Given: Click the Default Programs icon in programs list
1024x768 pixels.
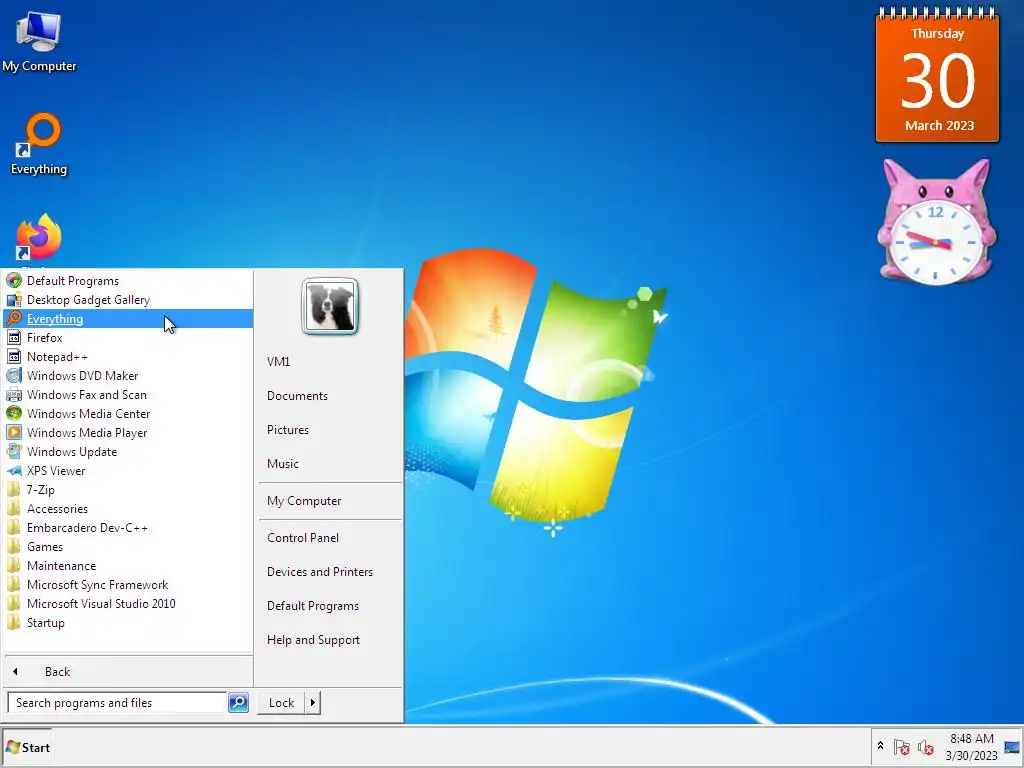Looking at the screenshot, I should click(x=14, y=281).
